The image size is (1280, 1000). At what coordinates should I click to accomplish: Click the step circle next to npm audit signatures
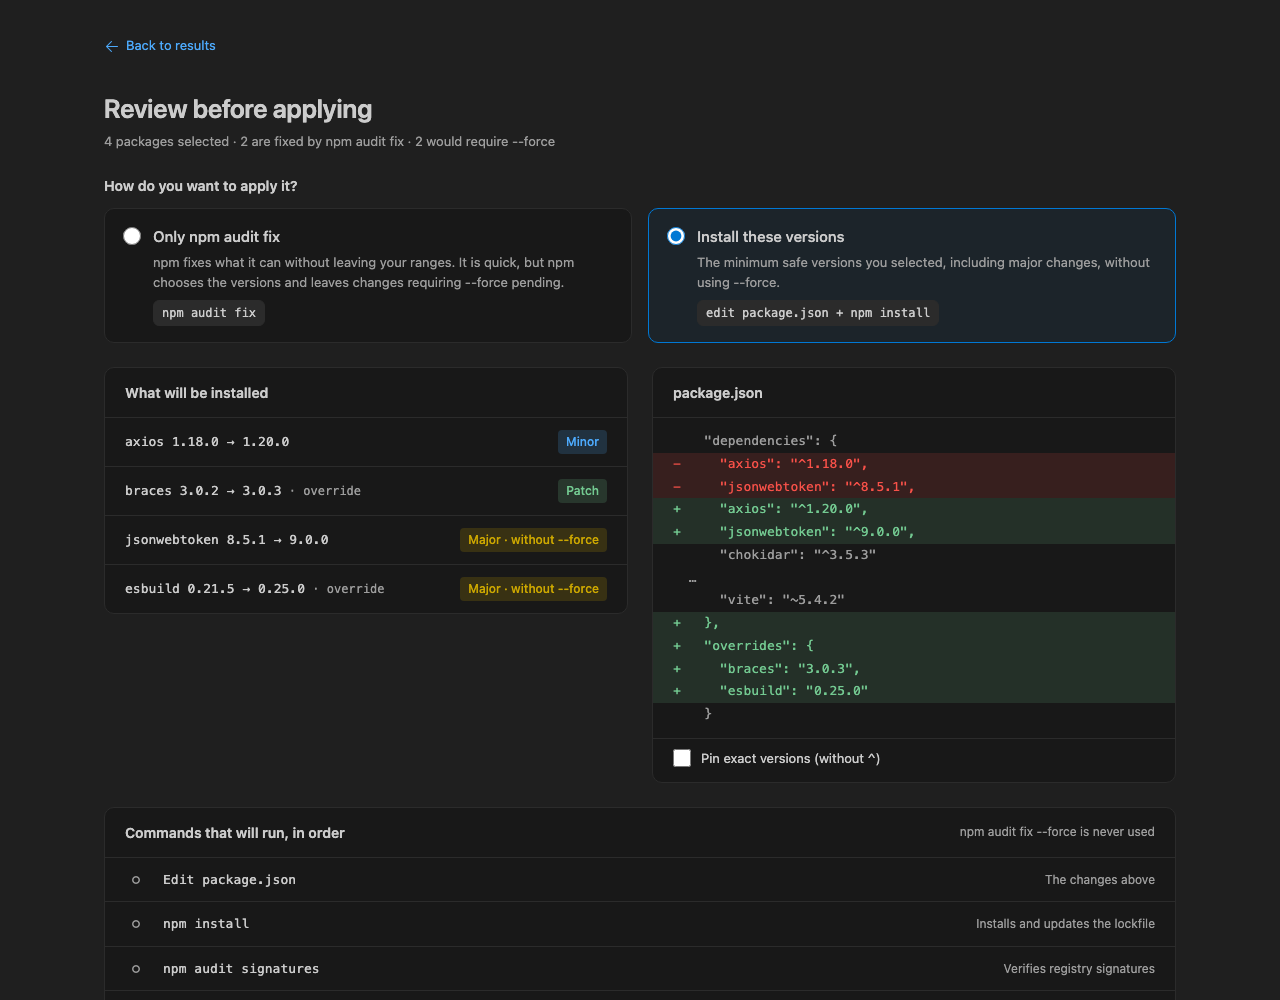[x=136, y=969]
